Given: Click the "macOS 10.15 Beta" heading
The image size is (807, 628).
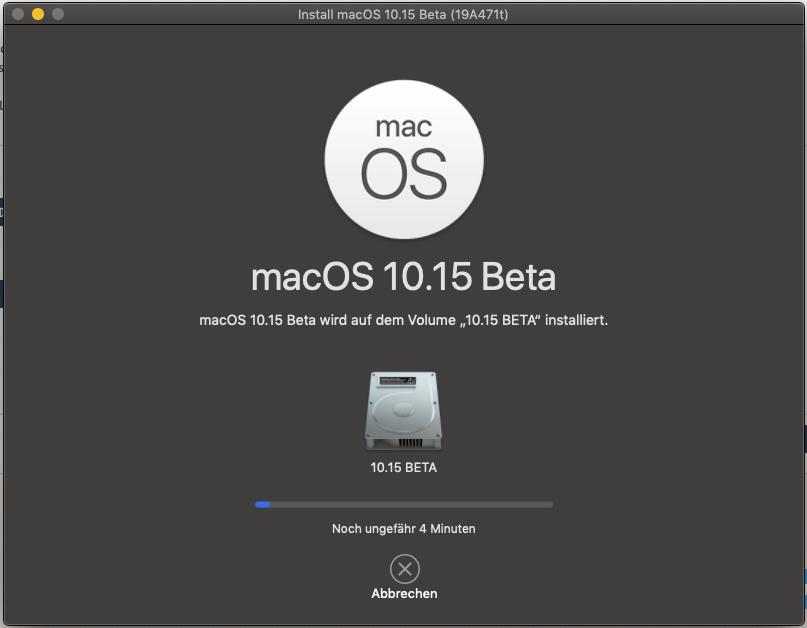Looking at the screenshot, I should [404, 277].
